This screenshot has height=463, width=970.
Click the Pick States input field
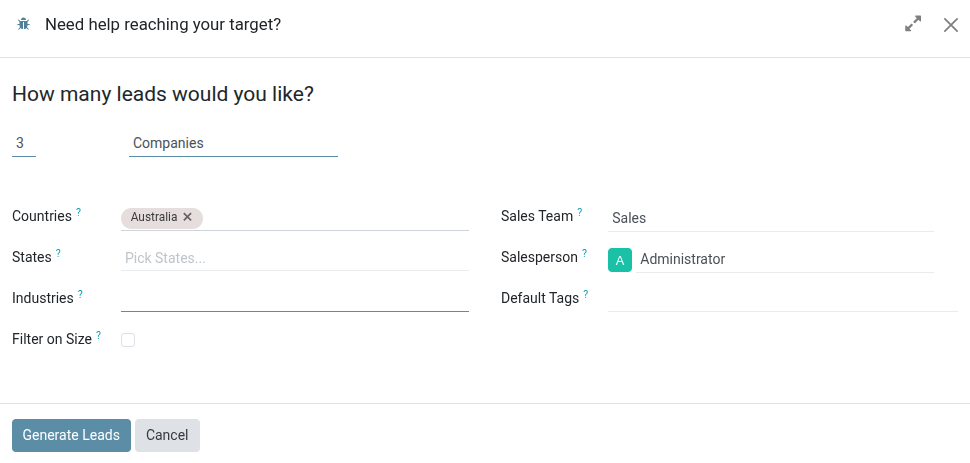coord(294,258)
